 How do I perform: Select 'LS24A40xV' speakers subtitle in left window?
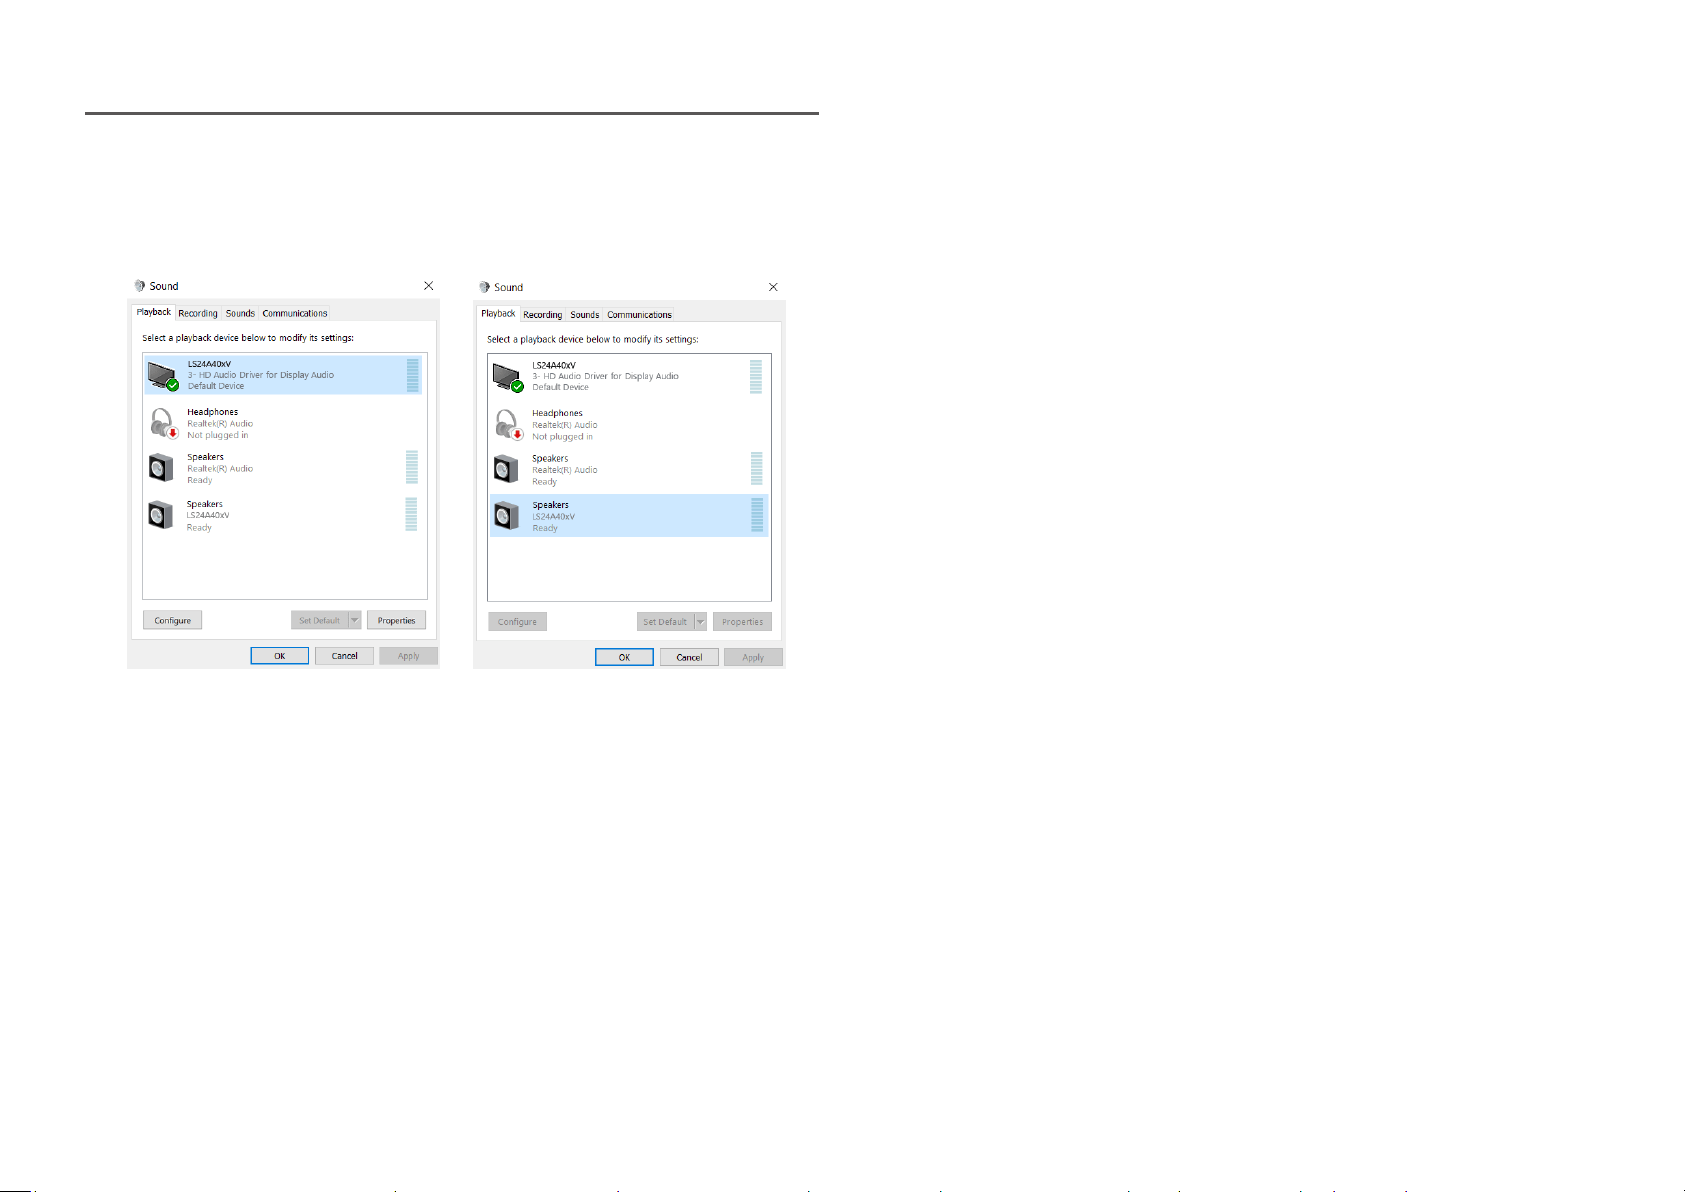click(x=208, y=515)
